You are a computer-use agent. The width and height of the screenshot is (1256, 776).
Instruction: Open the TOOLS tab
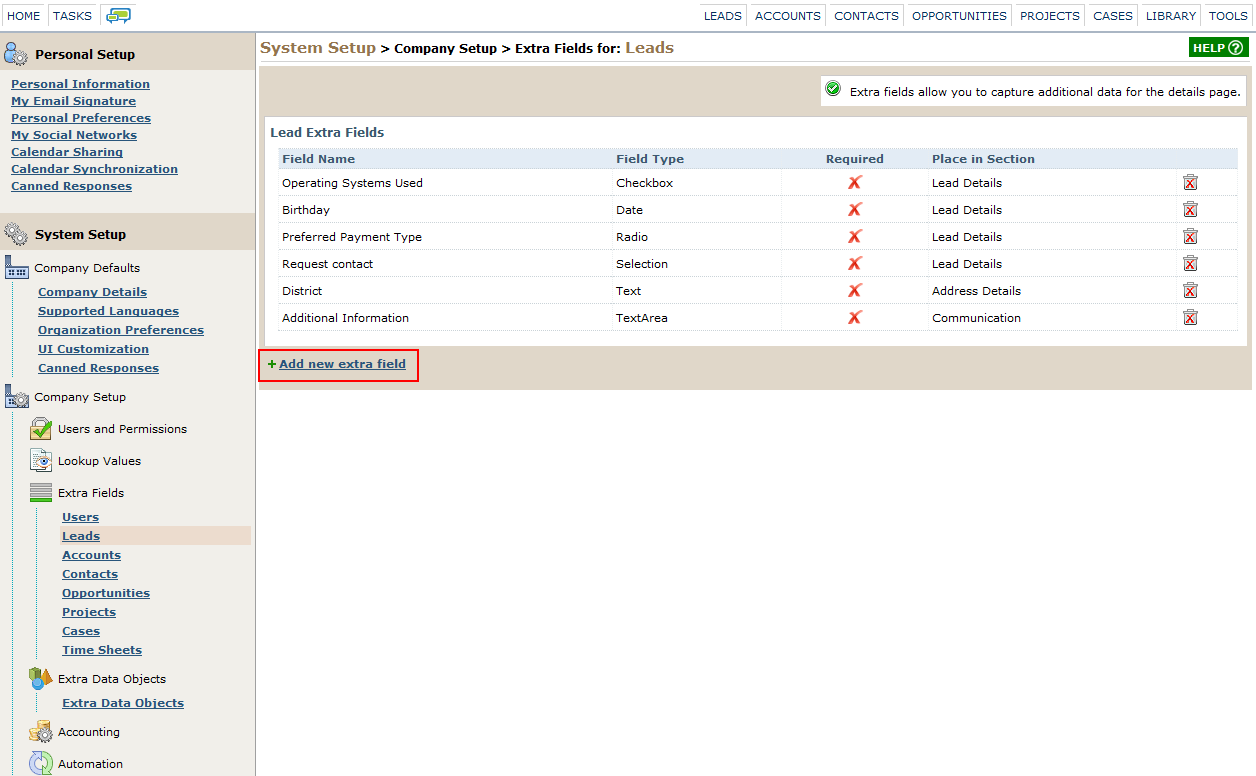[1228, 16]
